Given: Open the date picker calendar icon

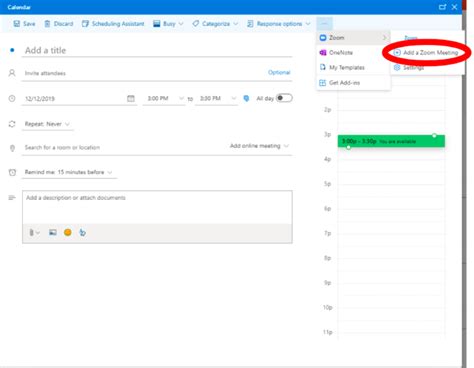Looking at the screenshot, I should tap(131, 98).
